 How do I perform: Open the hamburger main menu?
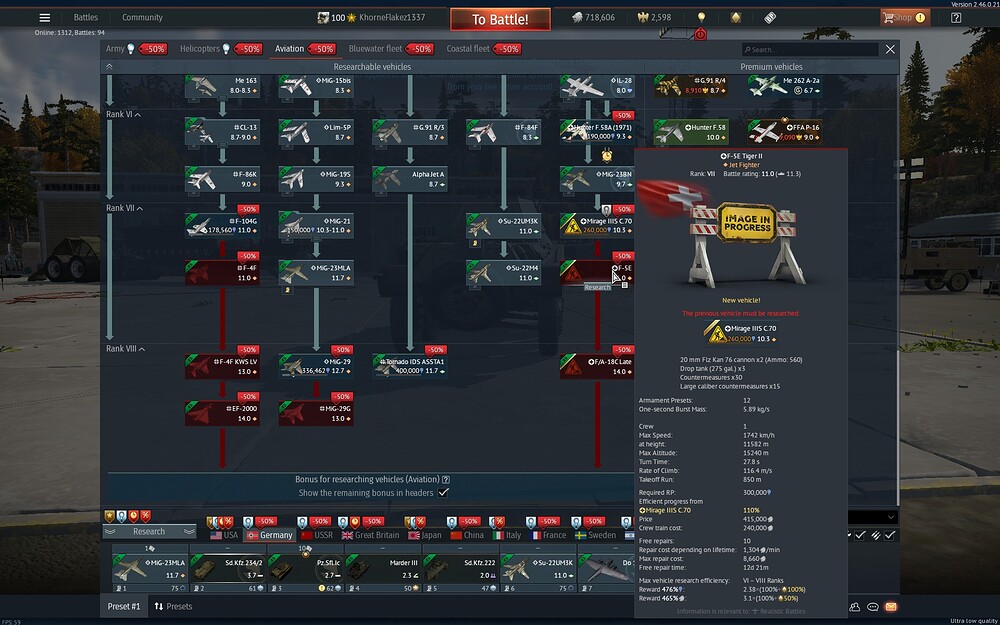click(44, 18)
